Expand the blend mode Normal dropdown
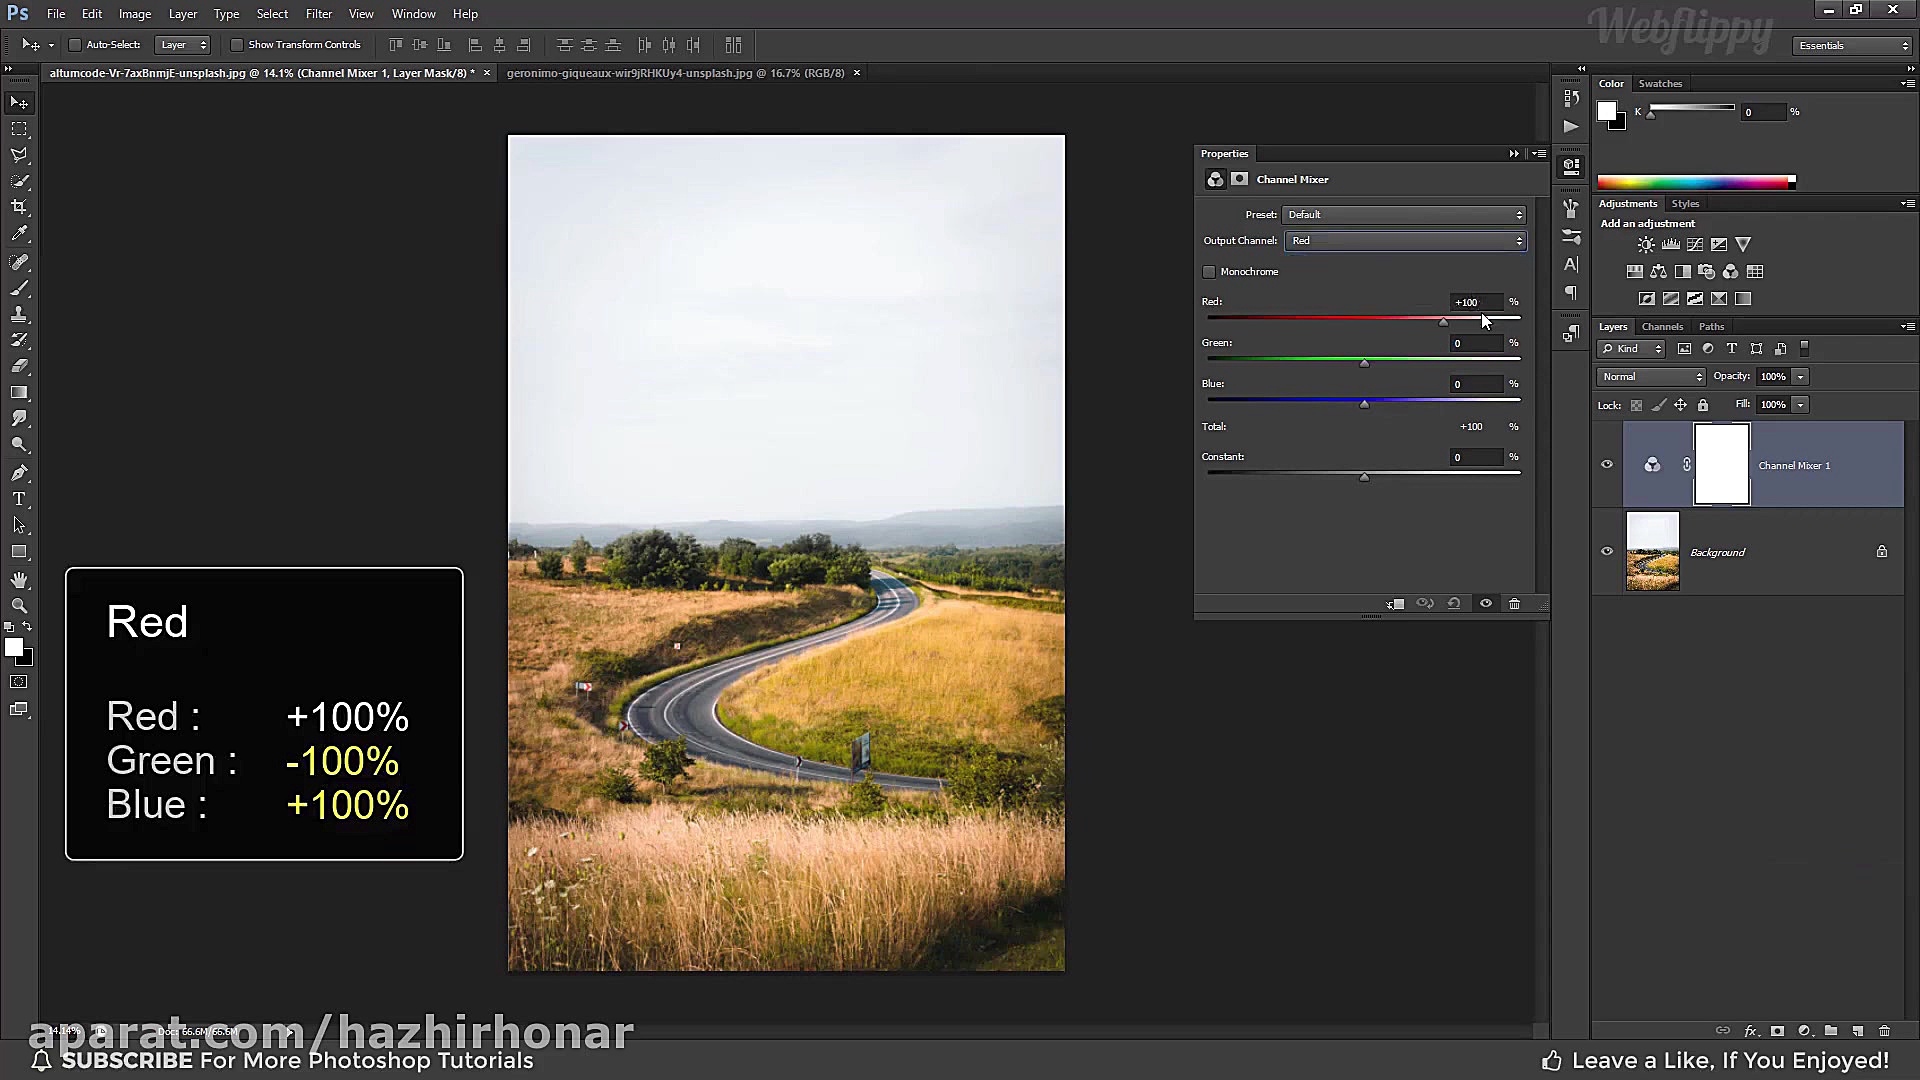 [1651, 377]
